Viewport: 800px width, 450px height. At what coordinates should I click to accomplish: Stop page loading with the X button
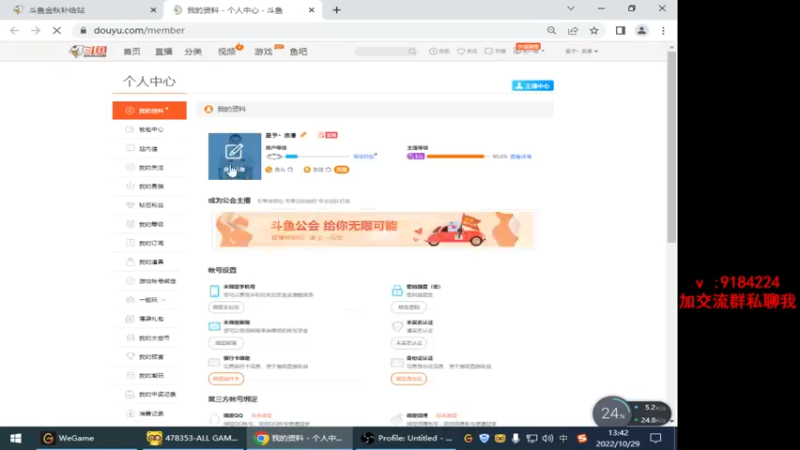click(x=57, y=31)
